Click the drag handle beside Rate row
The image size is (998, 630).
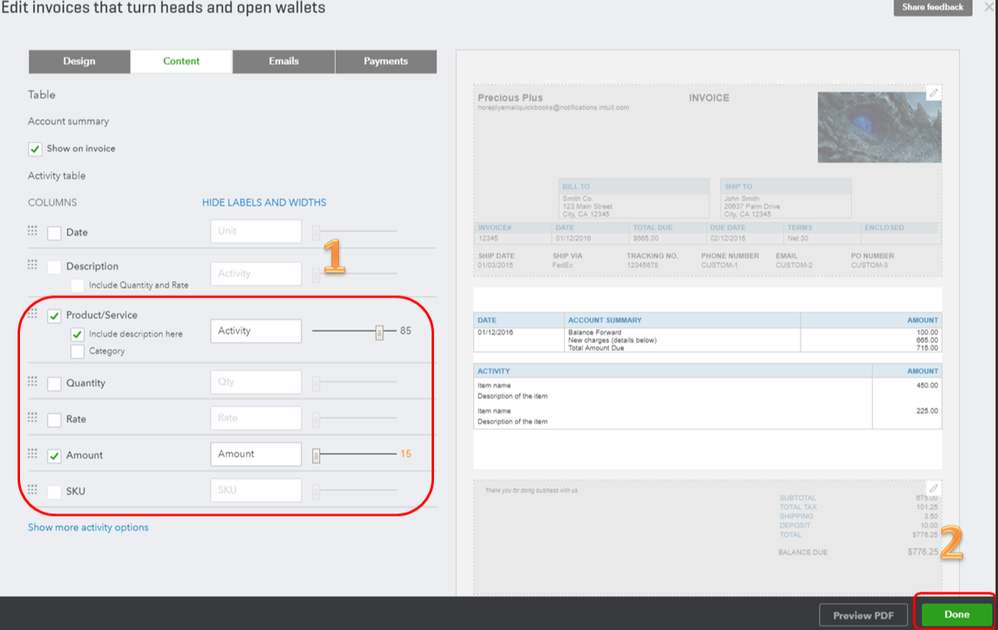click(32, 417)
